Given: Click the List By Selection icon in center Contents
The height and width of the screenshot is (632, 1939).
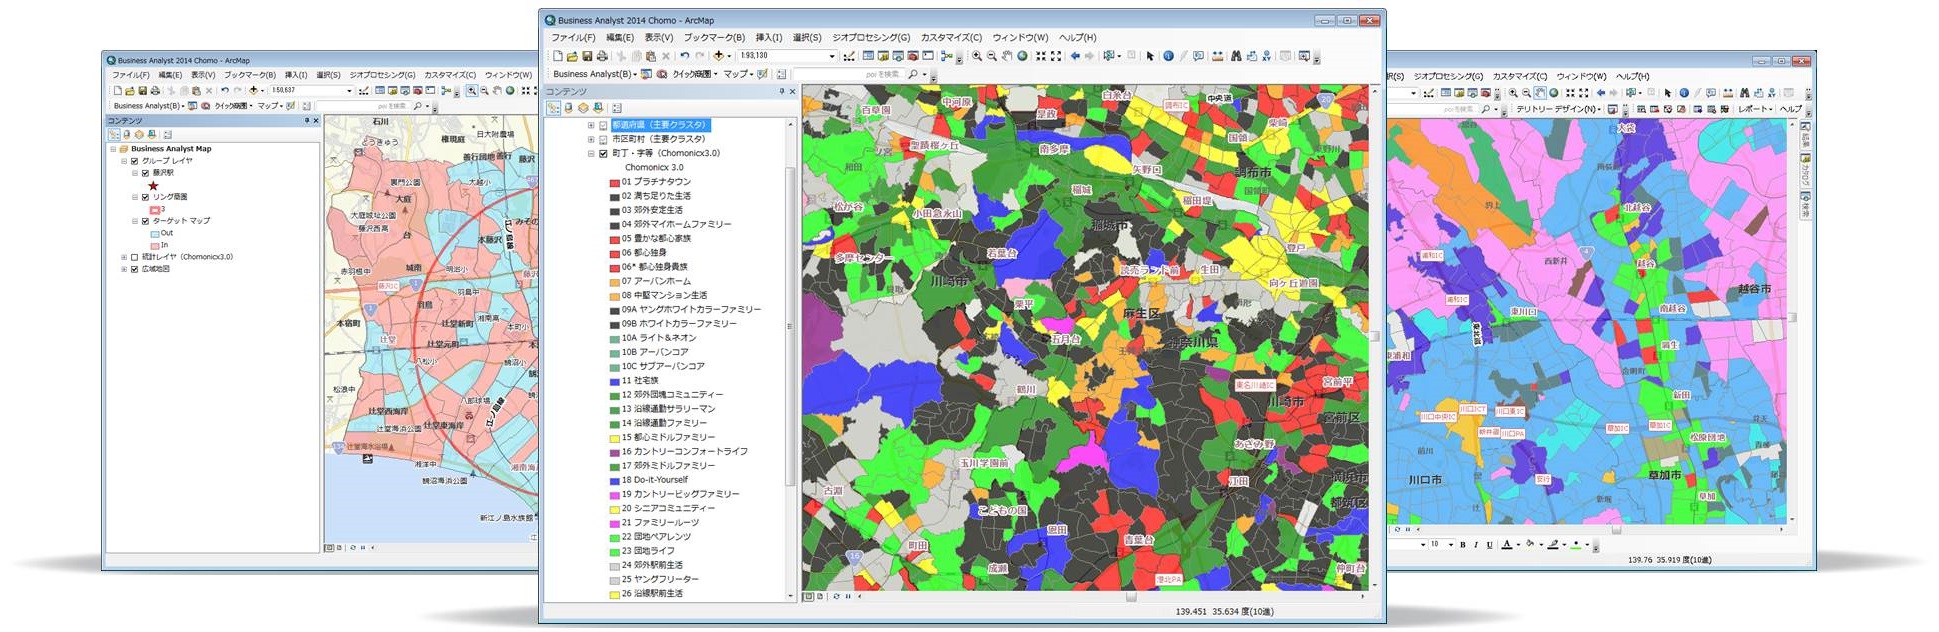Looking at the screenshot, I should (598, 108).
